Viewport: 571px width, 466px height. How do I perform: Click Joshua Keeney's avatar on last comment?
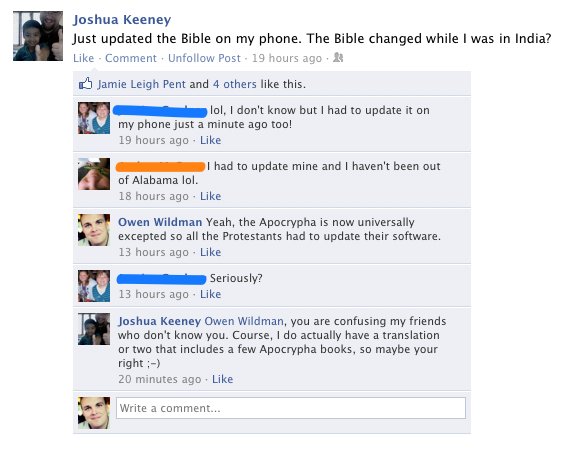tap(94, 329)
